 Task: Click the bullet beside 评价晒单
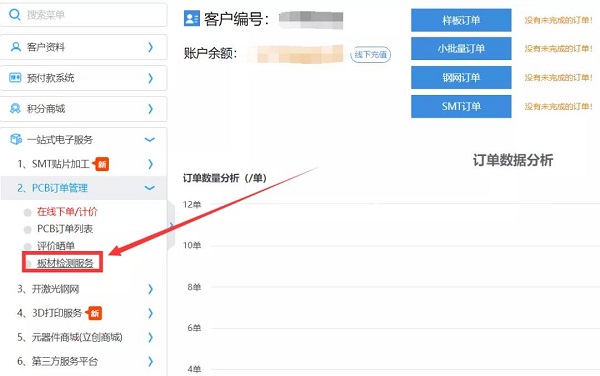(x=28, y=246)
